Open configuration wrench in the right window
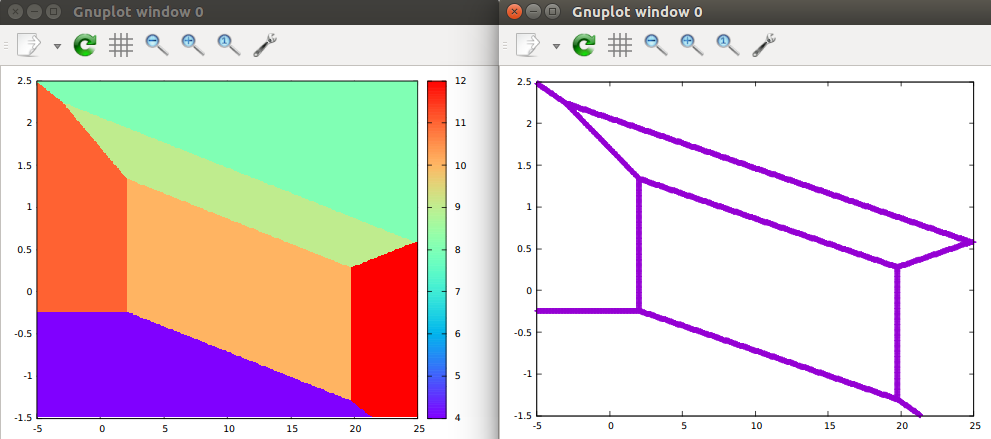991x439 pixels. (x=764, y=45)
